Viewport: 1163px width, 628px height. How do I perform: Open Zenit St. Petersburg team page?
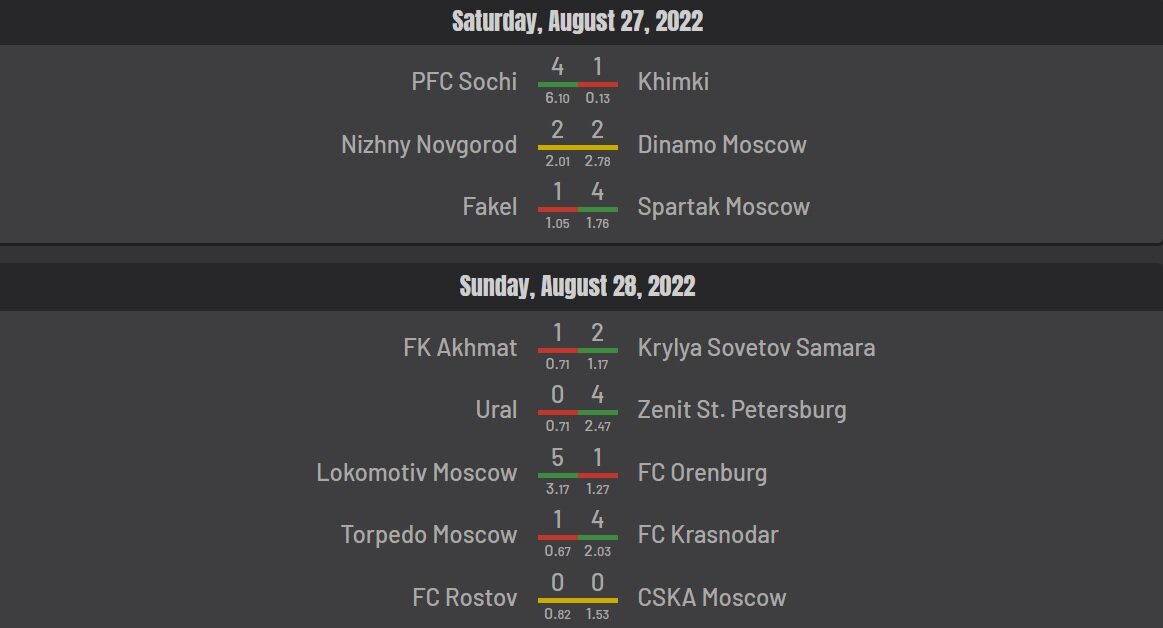coord(742,410)
